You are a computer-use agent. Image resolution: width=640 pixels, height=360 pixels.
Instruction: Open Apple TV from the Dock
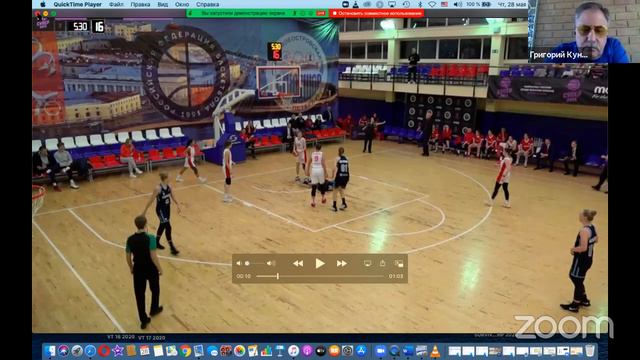320,351
